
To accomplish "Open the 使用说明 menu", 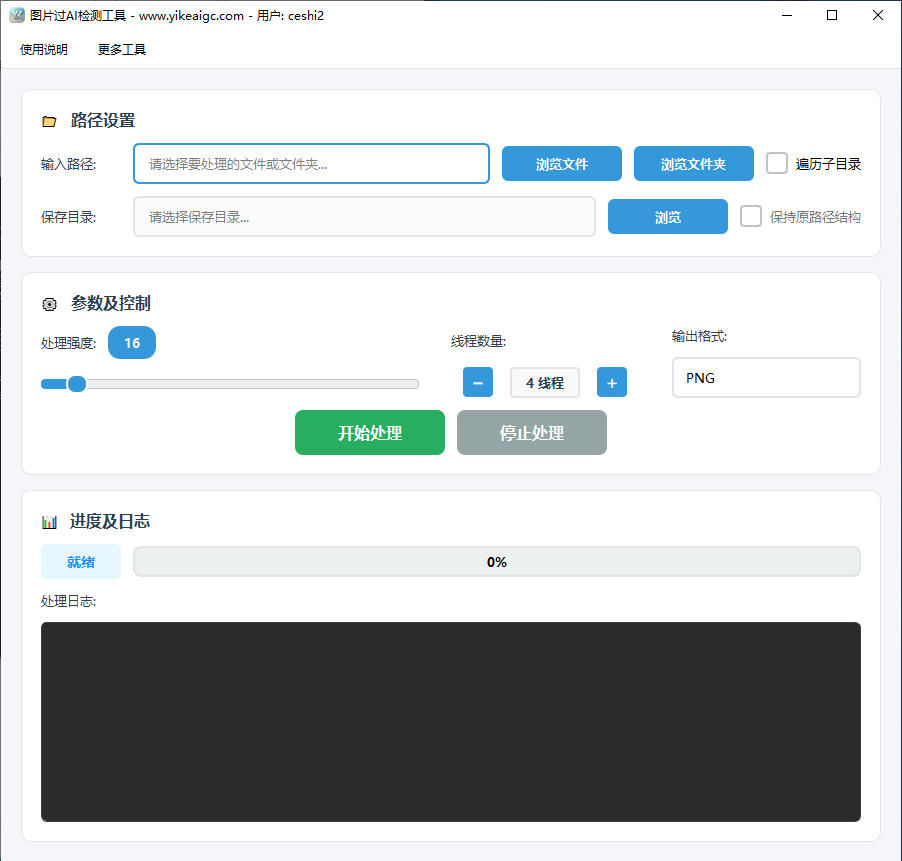I will [x=44, y=49].
